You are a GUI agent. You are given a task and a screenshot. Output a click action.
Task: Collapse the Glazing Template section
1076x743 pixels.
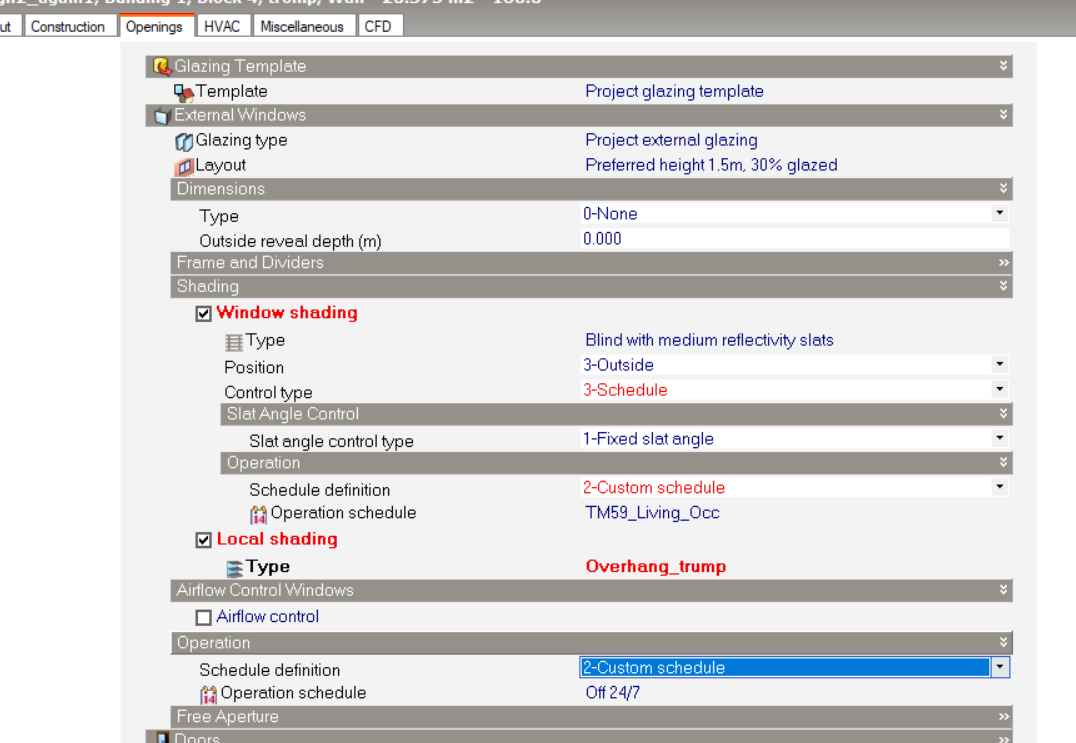(1003, 66)
